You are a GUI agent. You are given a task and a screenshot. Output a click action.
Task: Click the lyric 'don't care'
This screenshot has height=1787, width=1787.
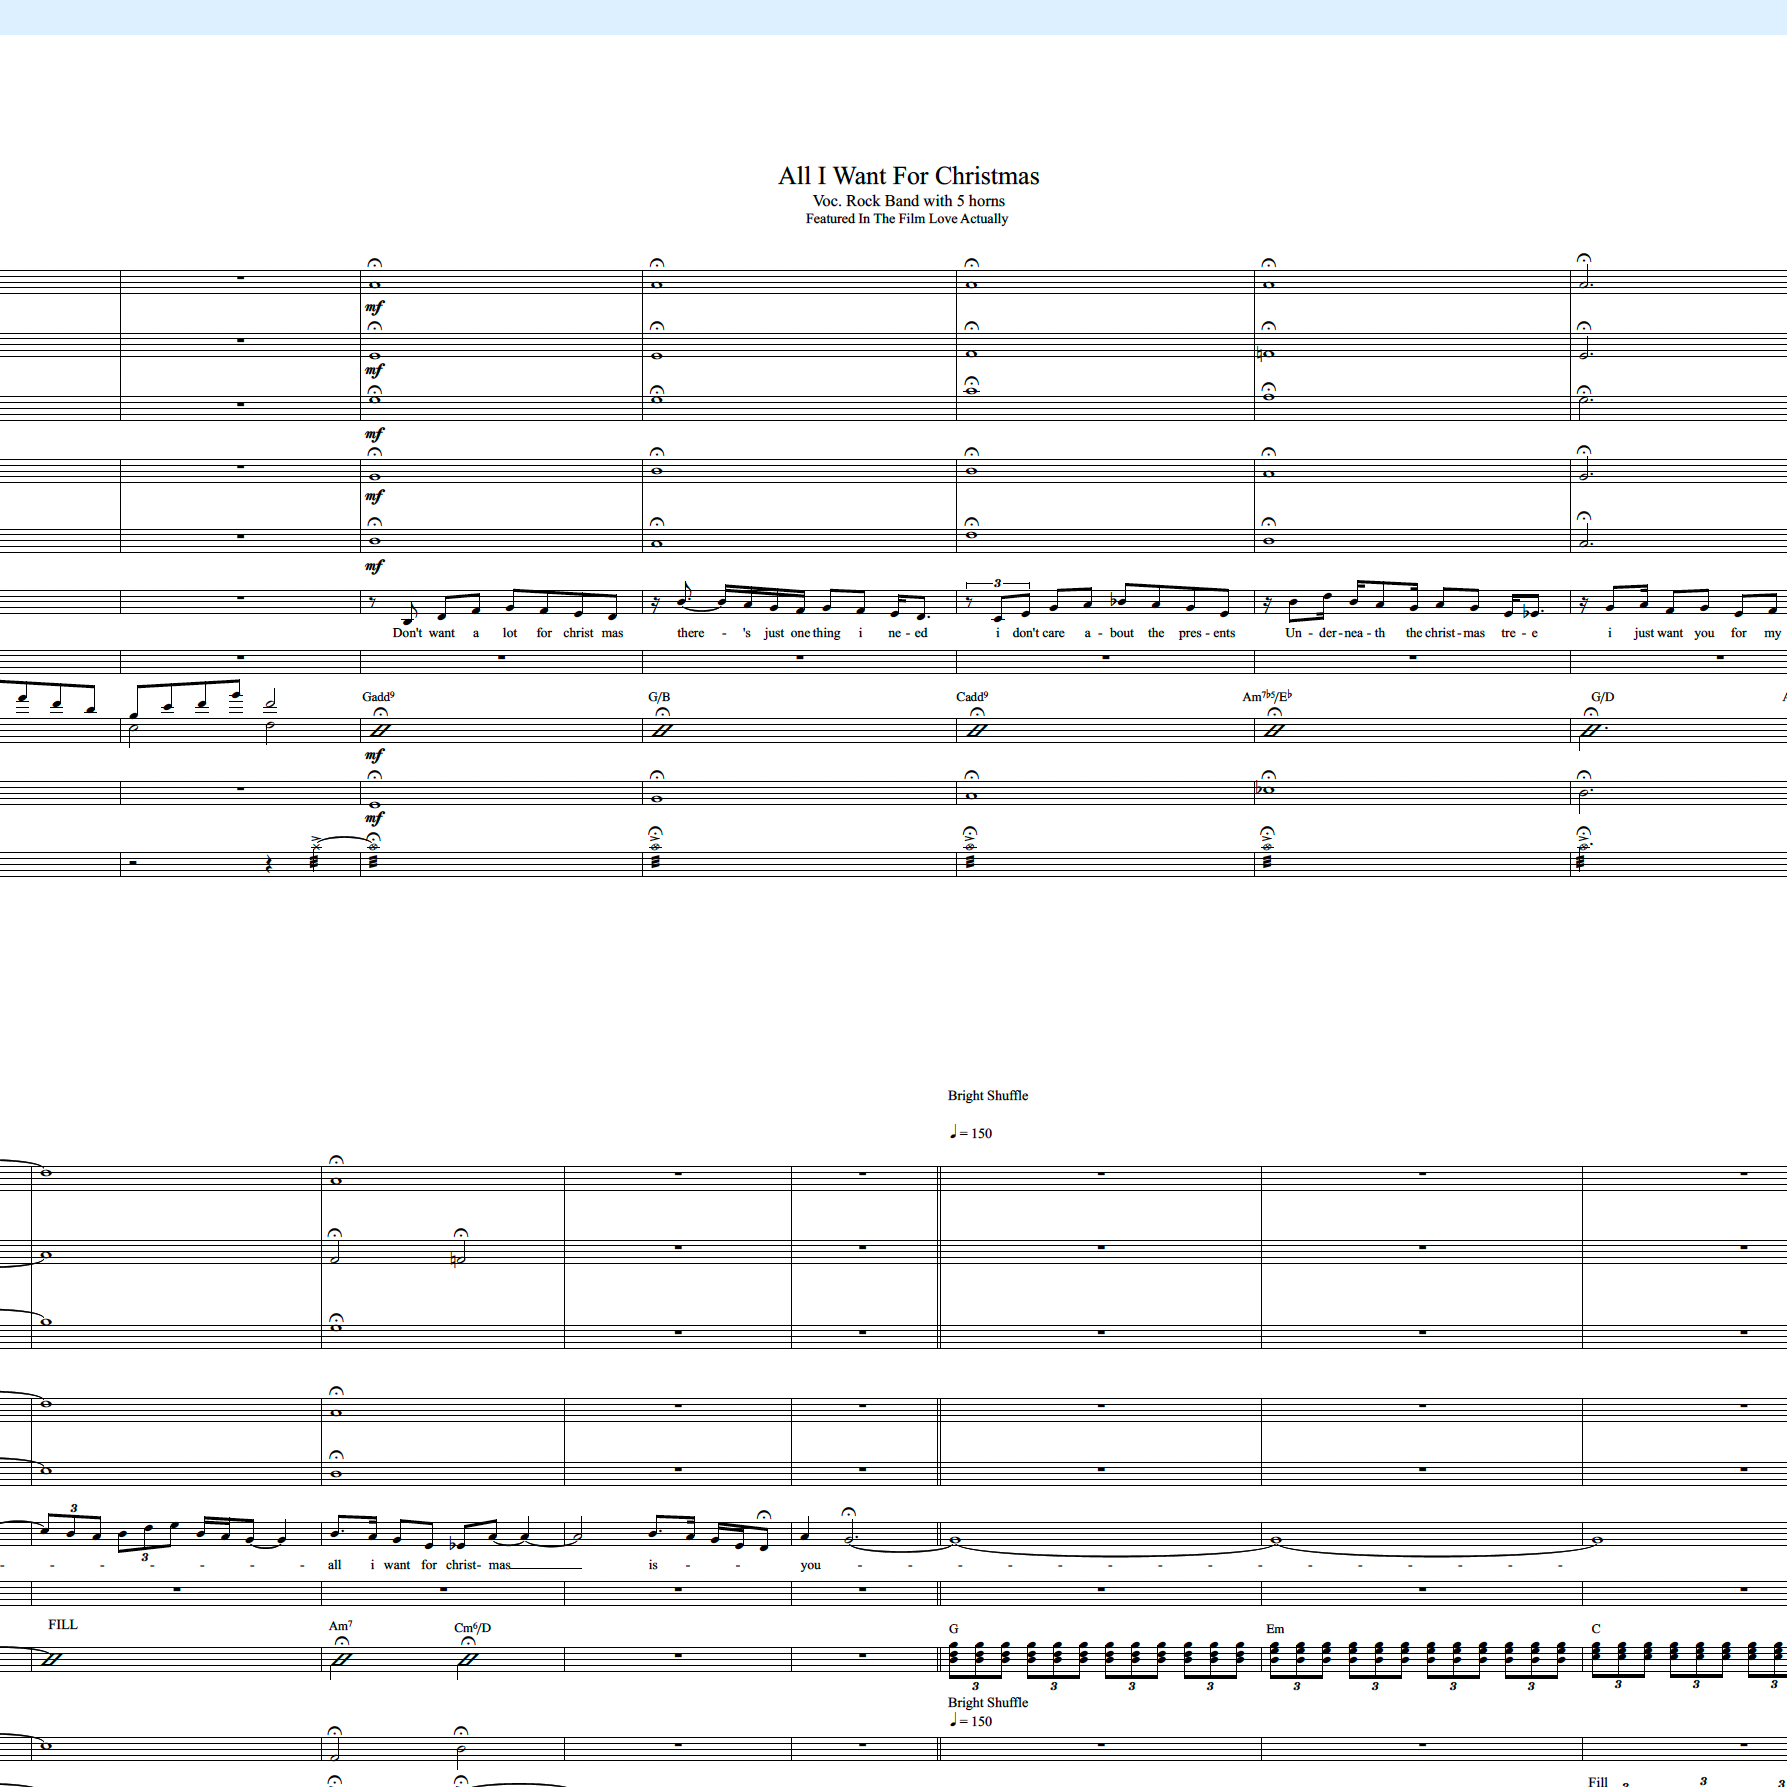pos(1038,633)
